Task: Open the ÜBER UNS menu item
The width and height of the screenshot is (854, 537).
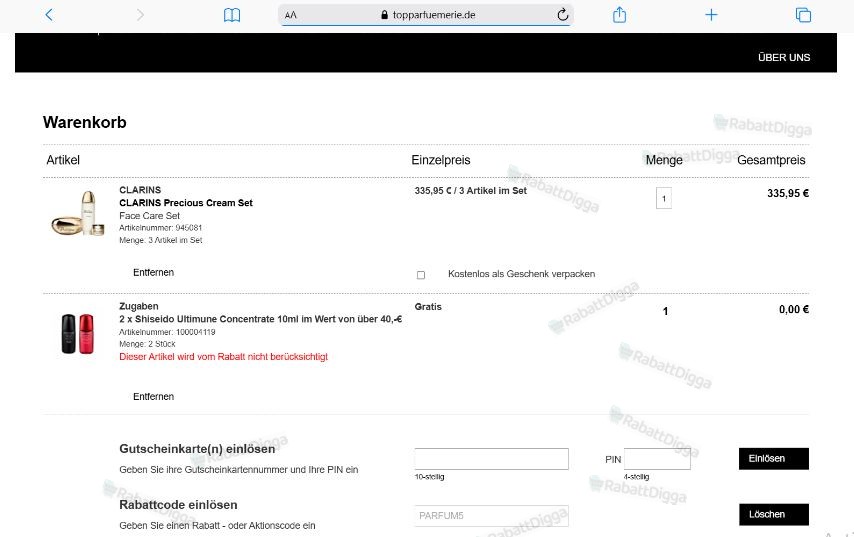Action: (784, 57)
